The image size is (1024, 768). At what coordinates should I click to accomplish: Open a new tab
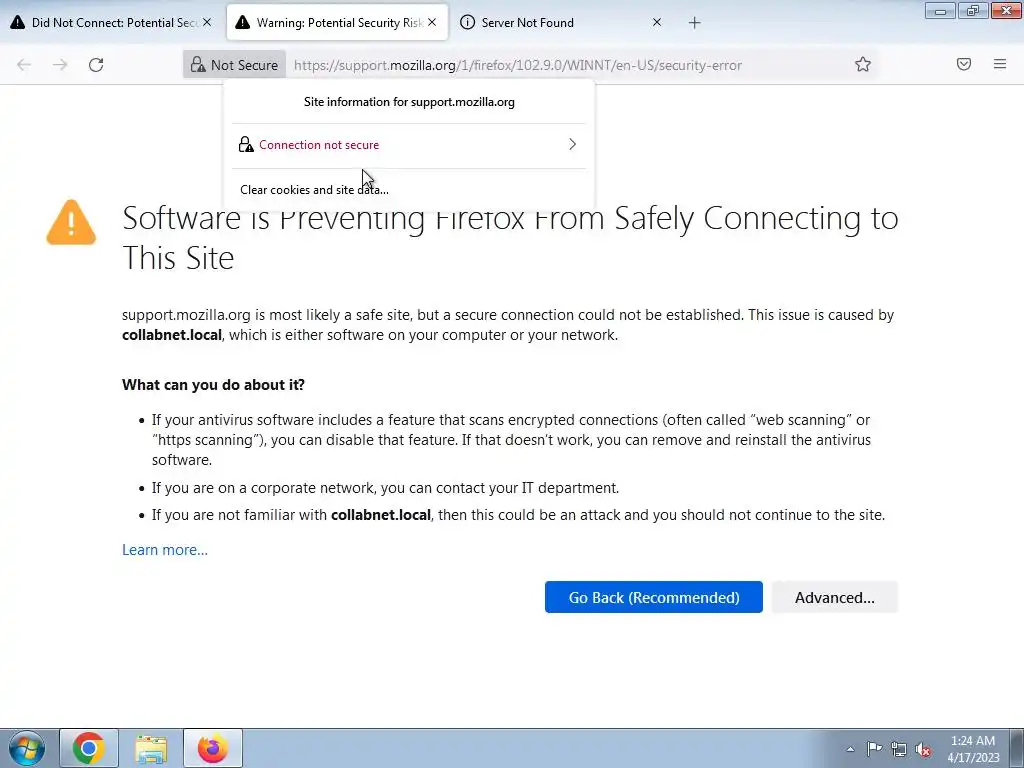(x=694, y=23)
